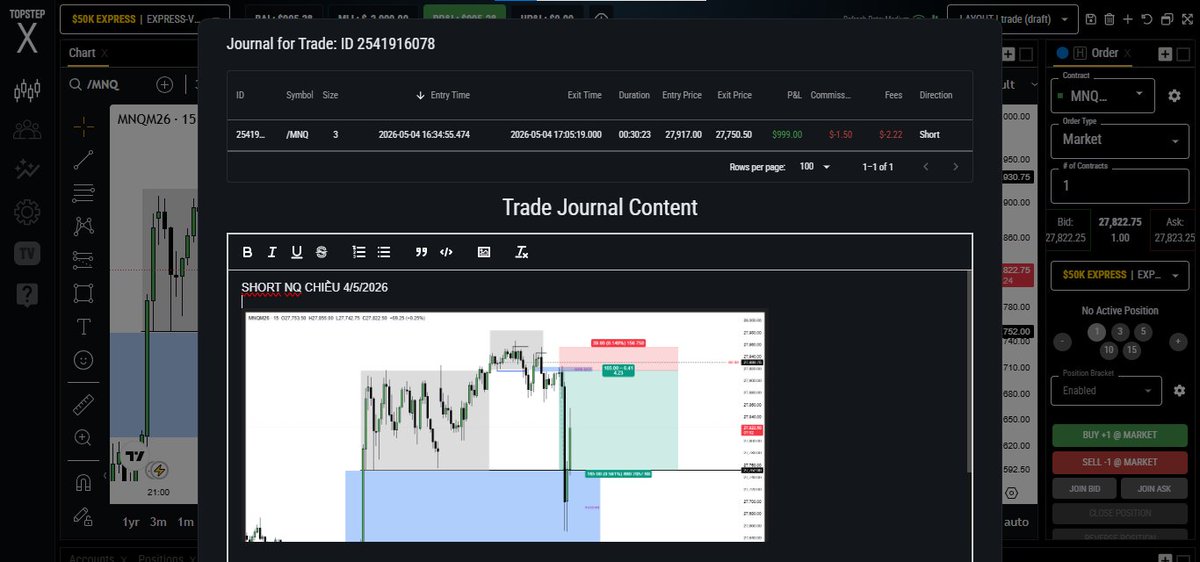Select the horizontal lines Fibonacci tool
This screenshot has width=1200, height=562.
[x=84, y=192]
